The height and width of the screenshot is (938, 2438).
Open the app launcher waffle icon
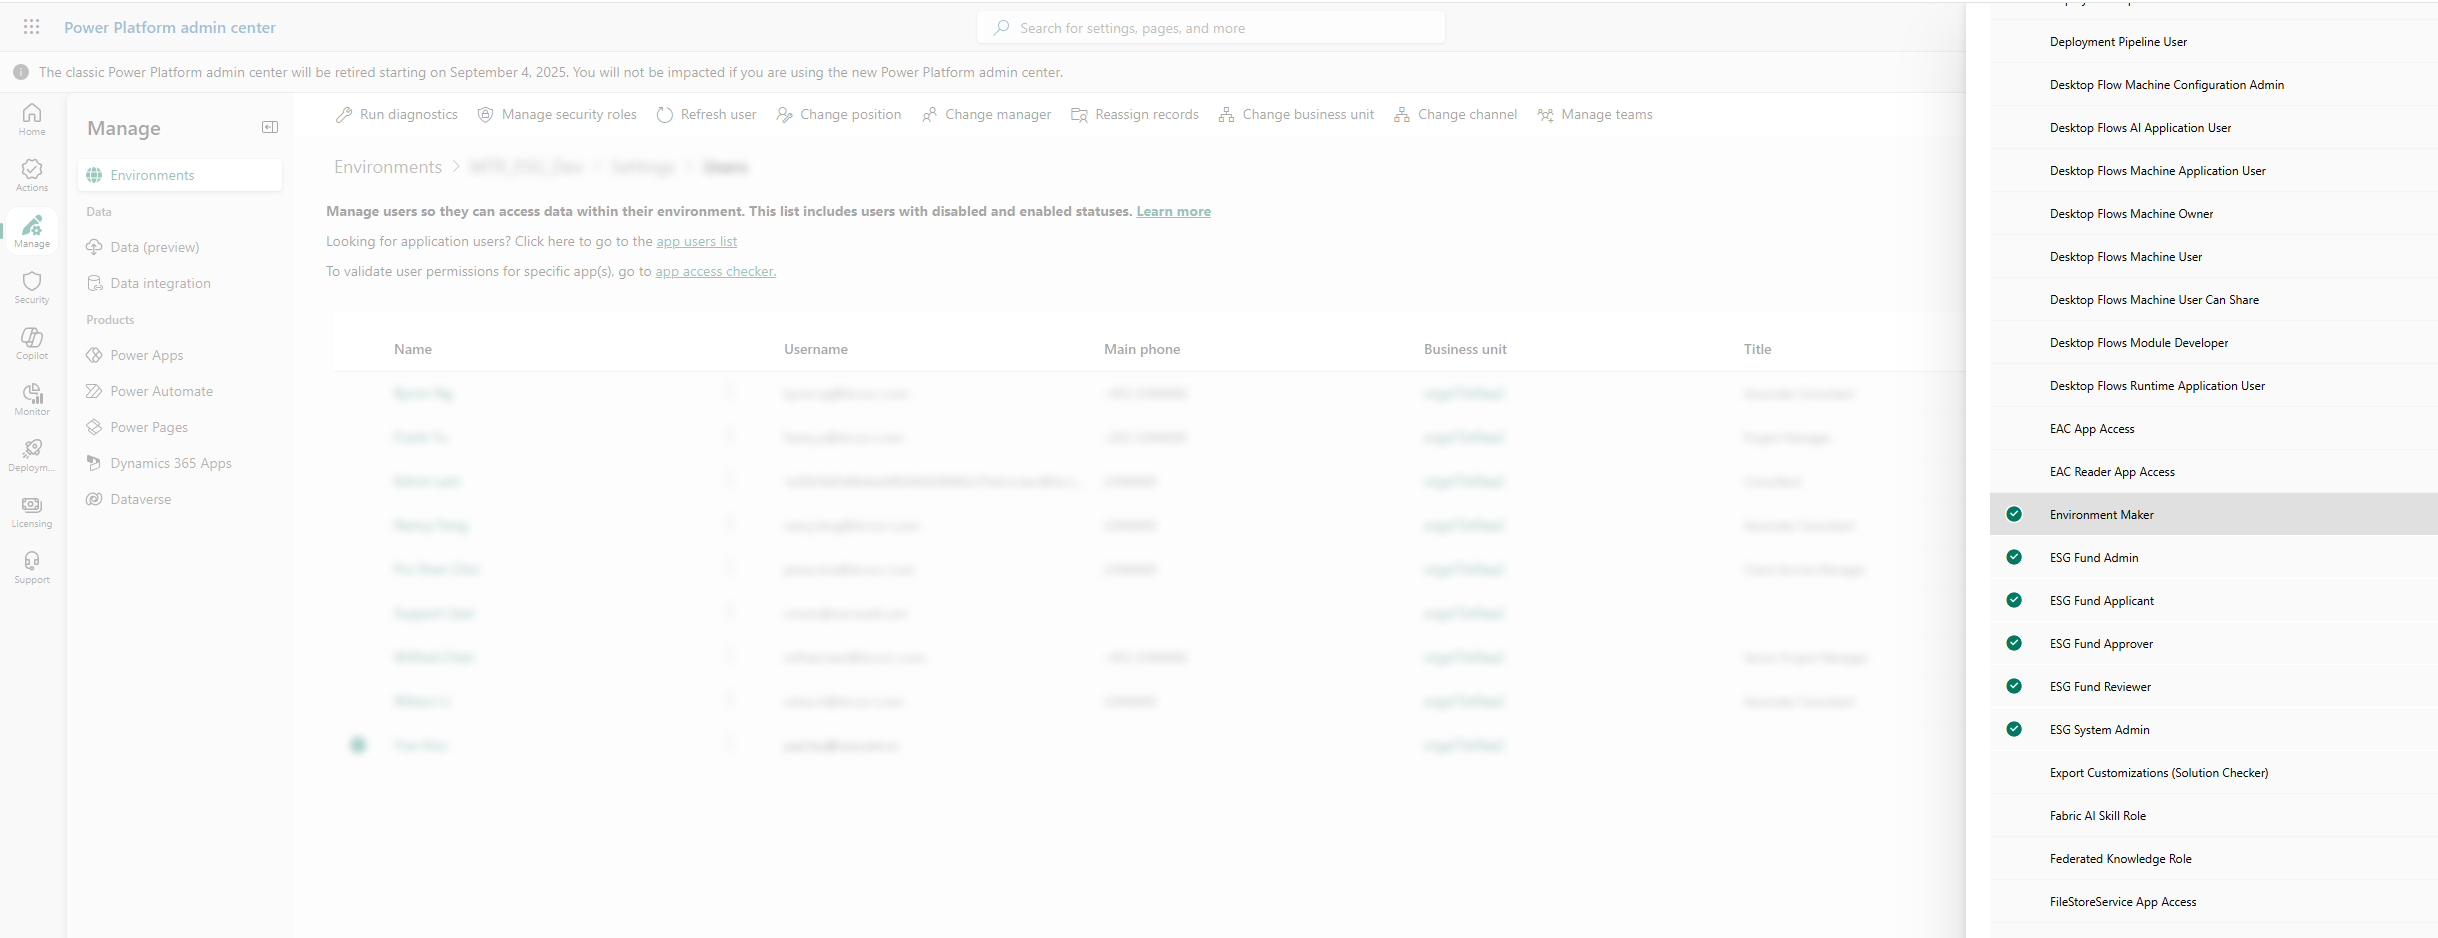tap(32, 27)
